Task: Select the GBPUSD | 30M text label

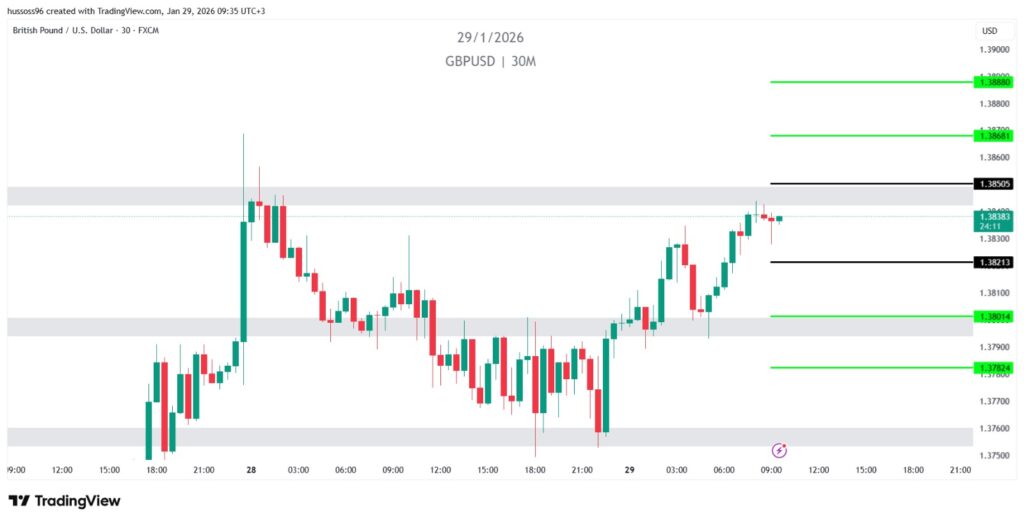Action: point(490,61)
